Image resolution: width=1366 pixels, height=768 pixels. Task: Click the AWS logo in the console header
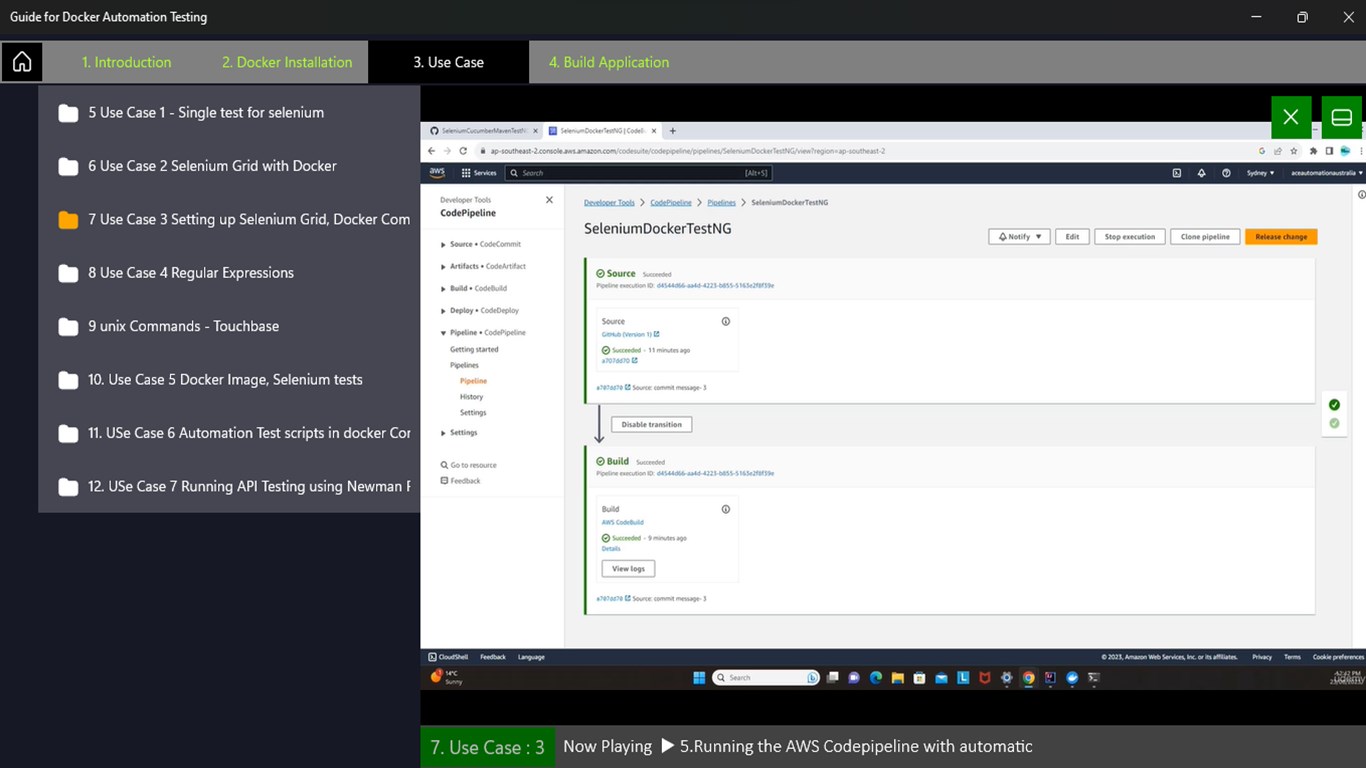tap(437, 172)
